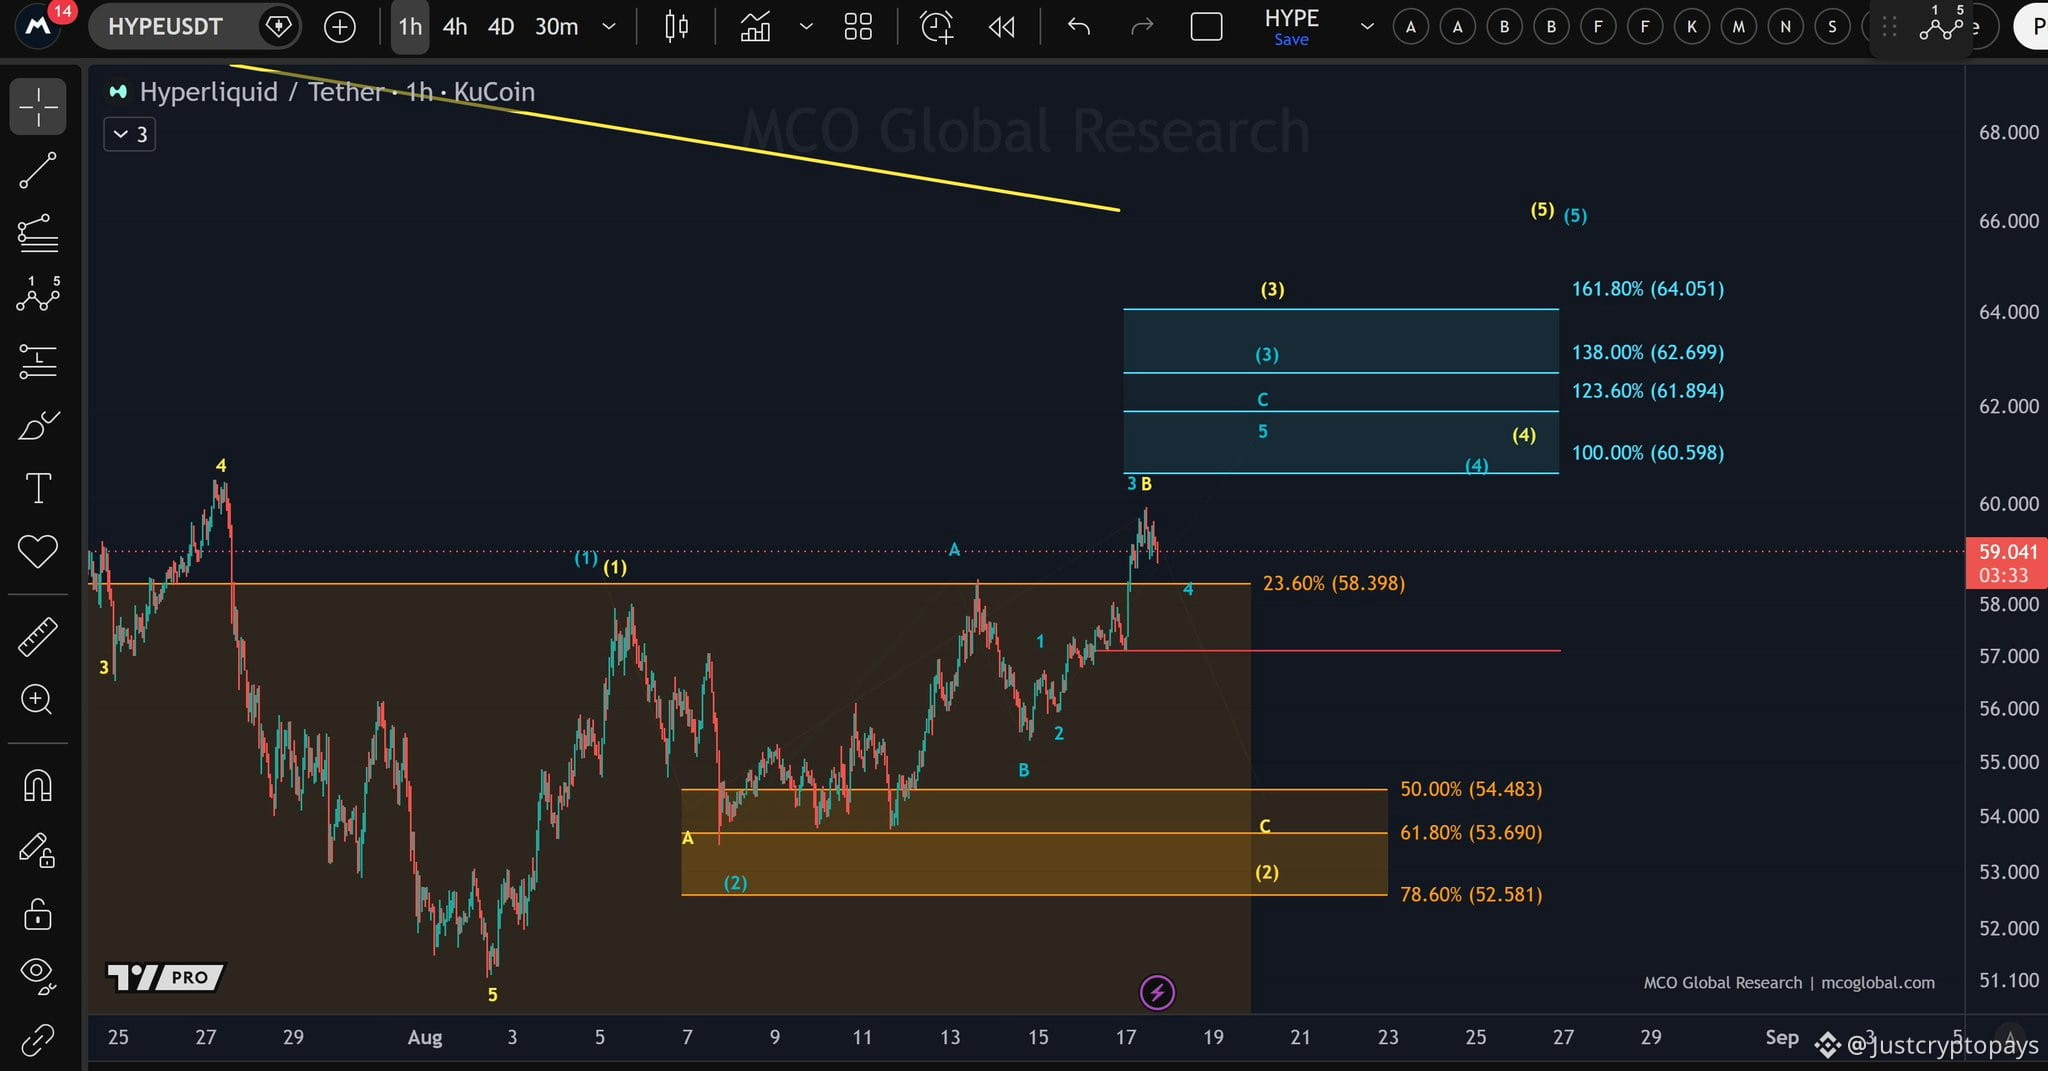Select the forecasting and position tool
The width and height of the screenshot is (2048, 1071).
point(38,361)
